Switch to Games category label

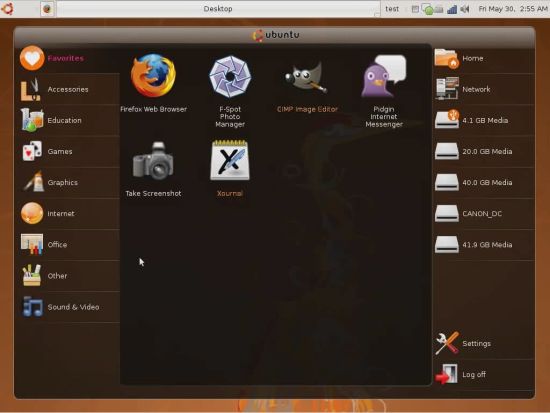click(60, 151)
